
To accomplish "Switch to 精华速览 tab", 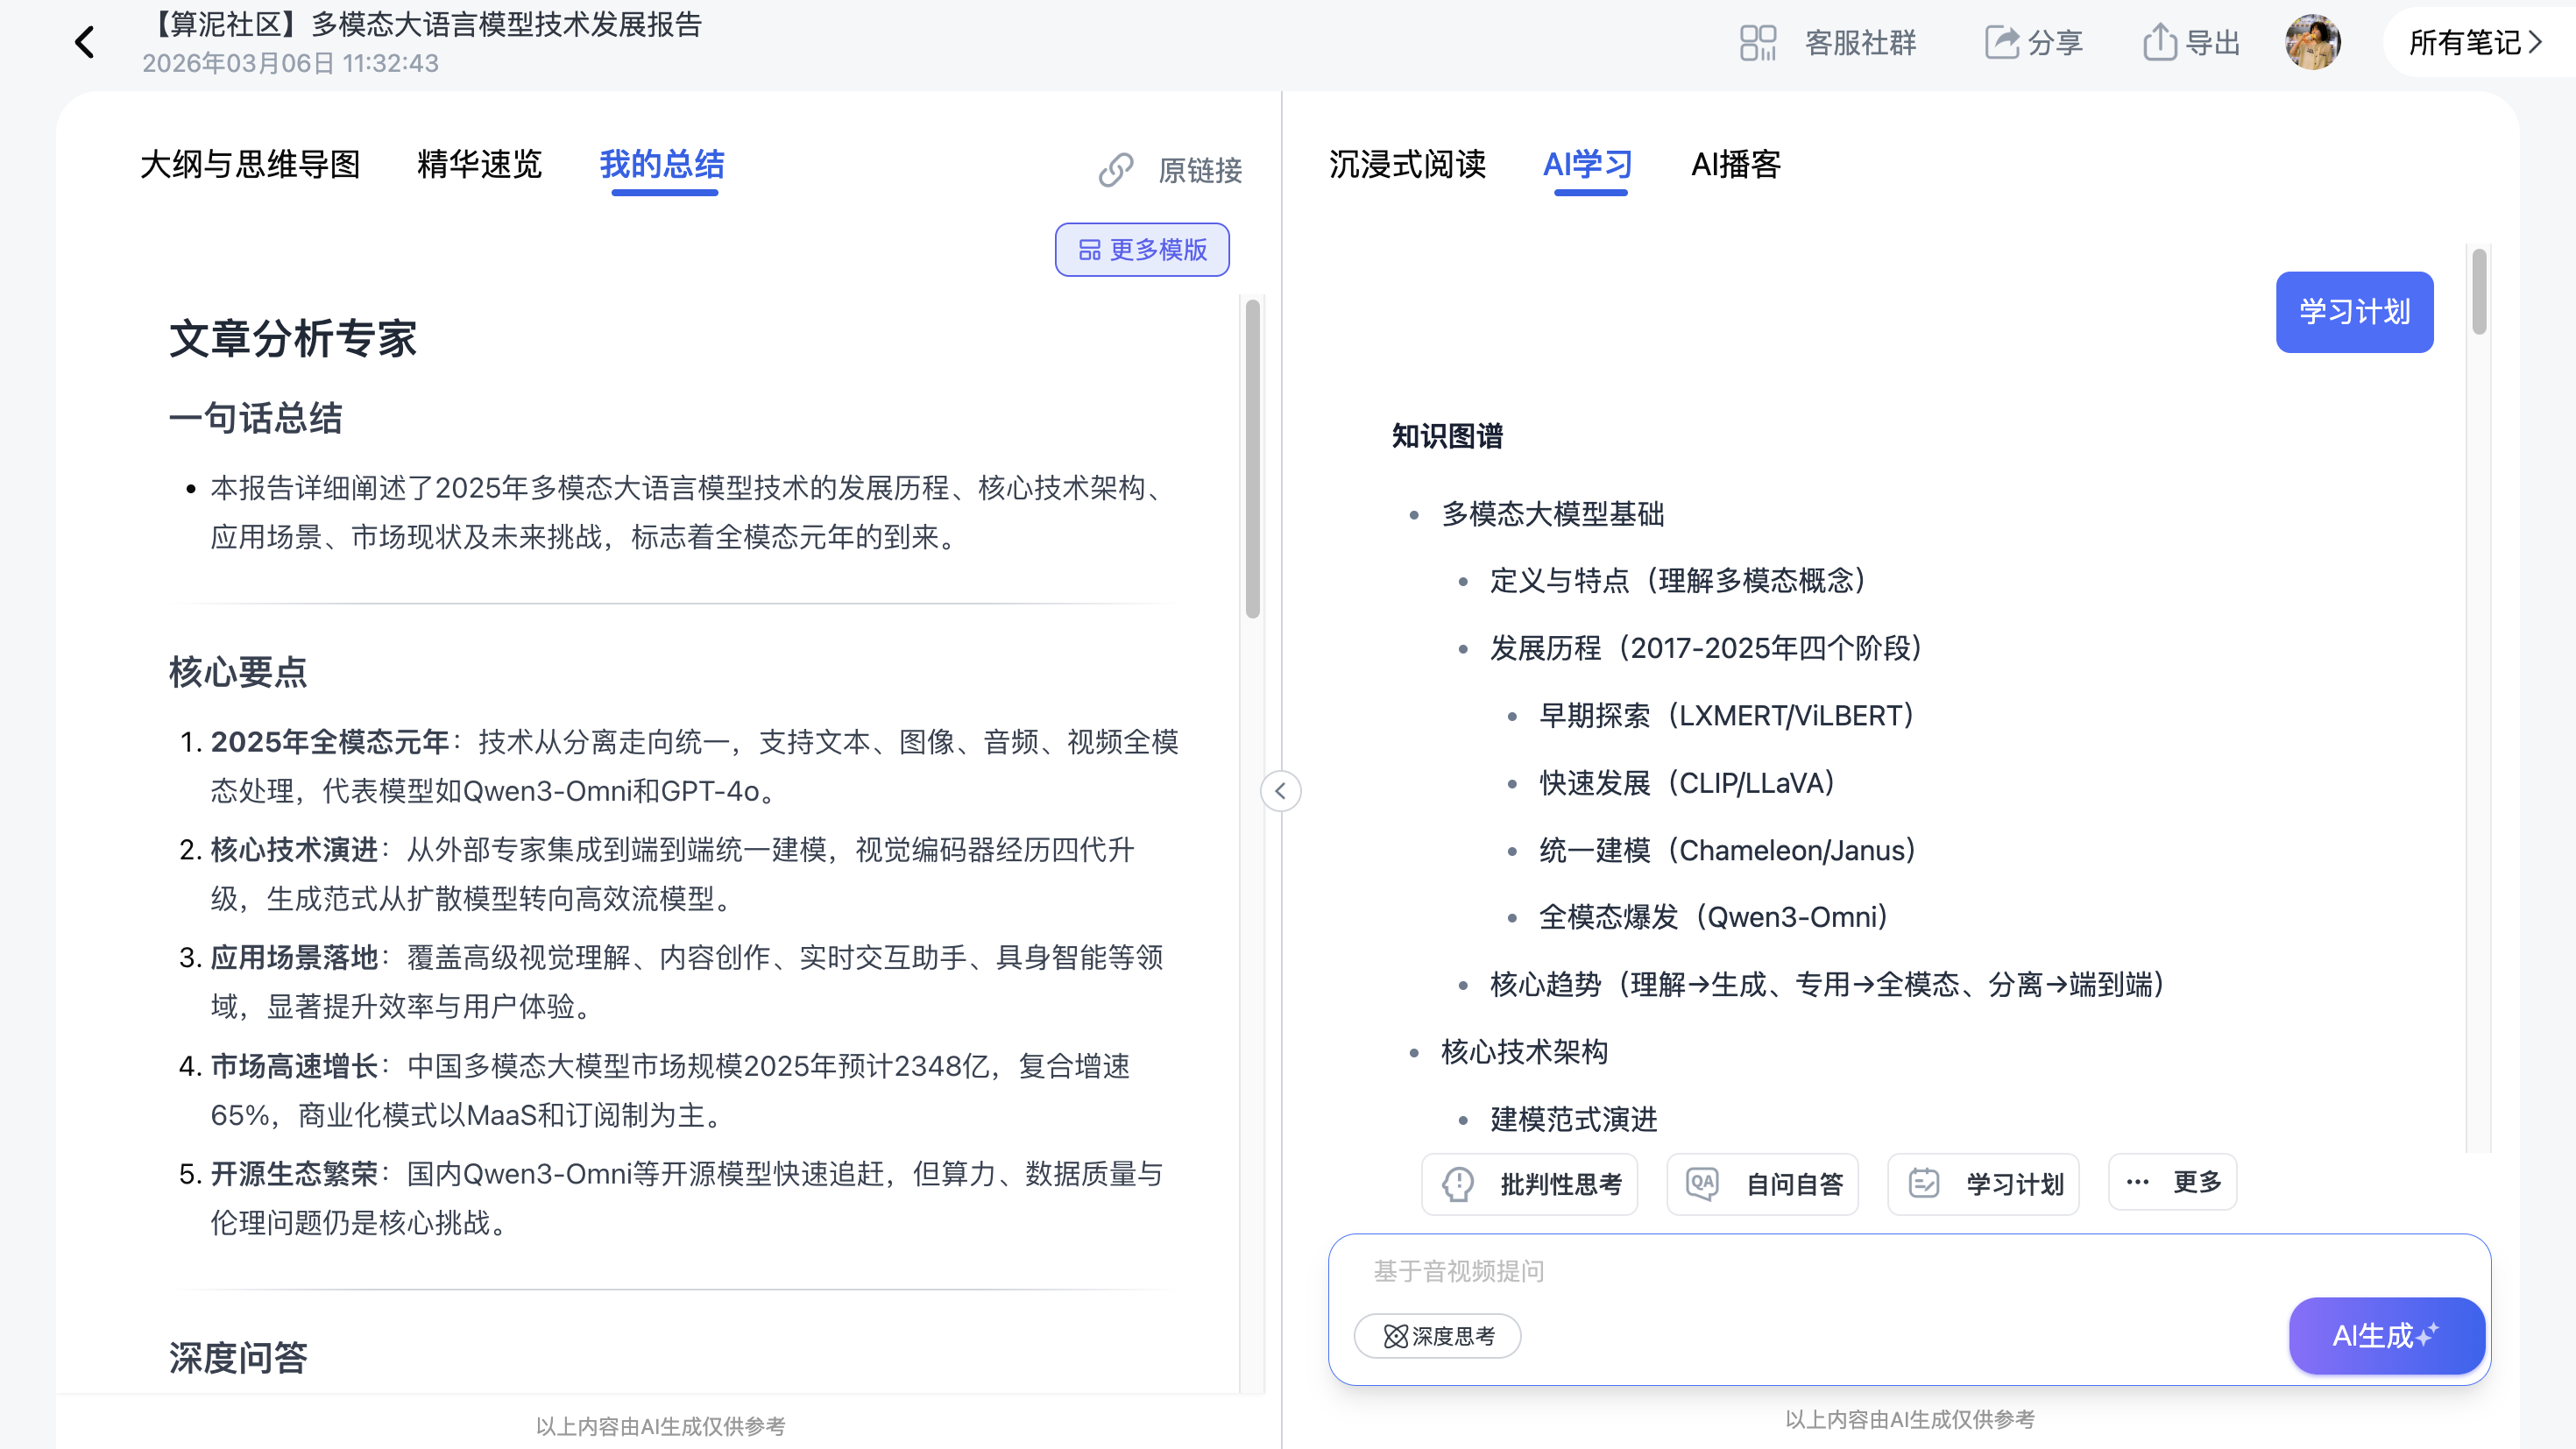I will 480,164.
